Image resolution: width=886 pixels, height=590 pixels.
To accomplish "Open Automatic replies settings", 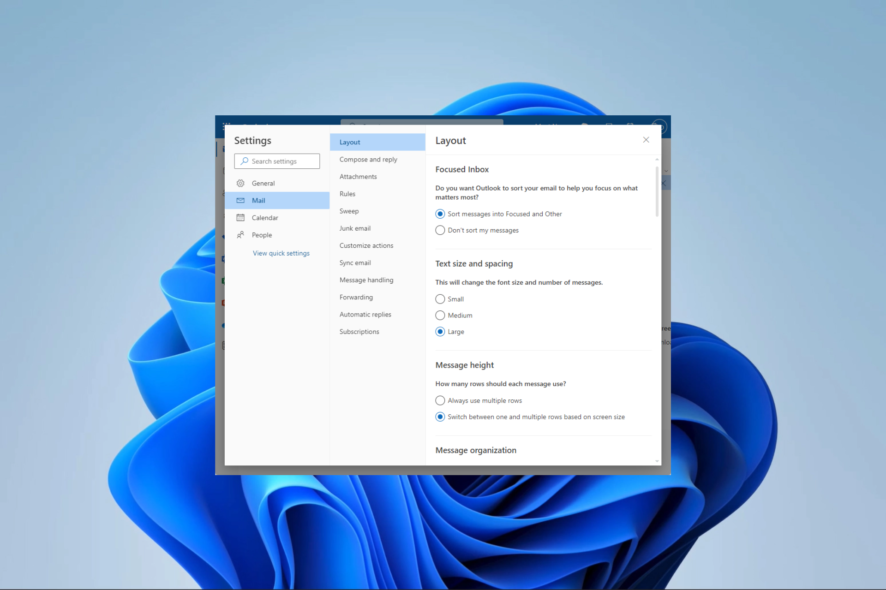I will click(377, 314).
